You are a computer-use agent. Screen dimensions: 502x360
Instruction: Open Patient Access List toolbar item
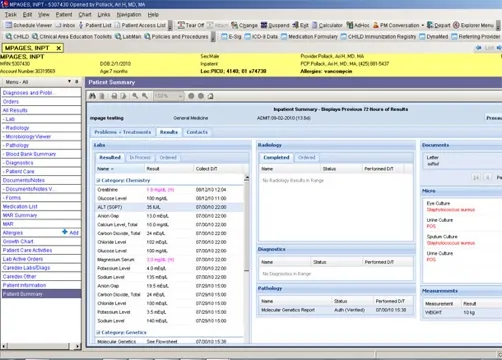click(140, 25)
